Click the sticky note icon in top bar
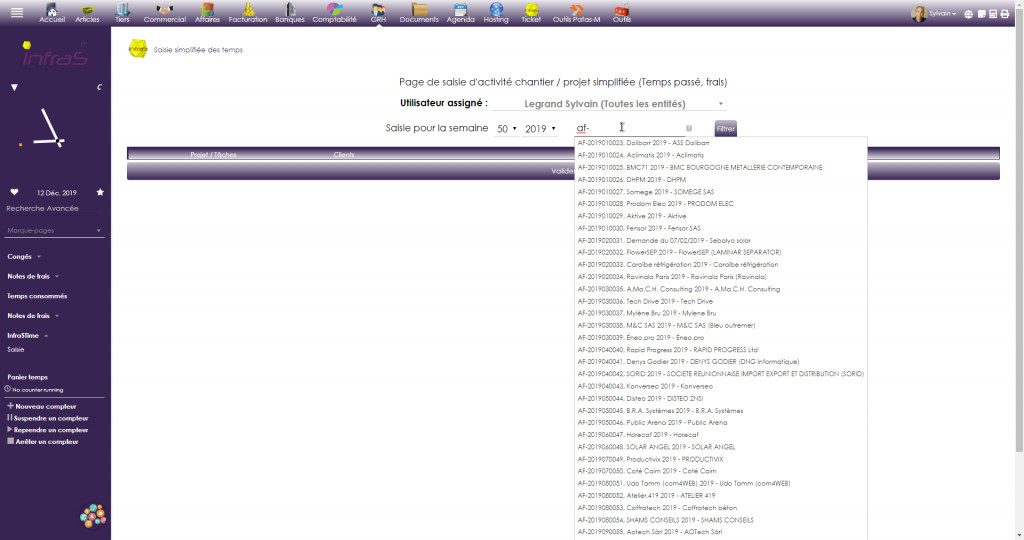Viewport: 1024px width, 540px height. (981, 14)
